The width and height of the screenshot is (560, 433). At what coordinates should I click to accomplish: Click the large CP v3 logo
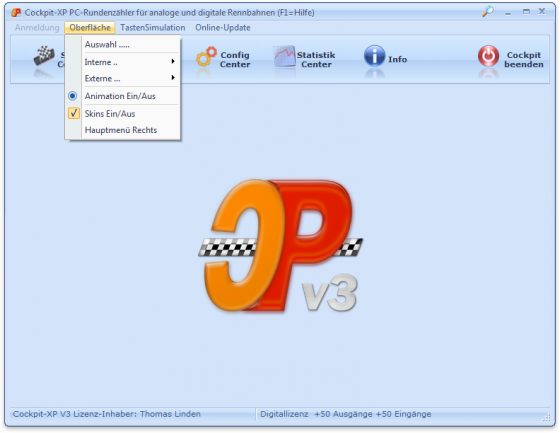coord(281,246)
